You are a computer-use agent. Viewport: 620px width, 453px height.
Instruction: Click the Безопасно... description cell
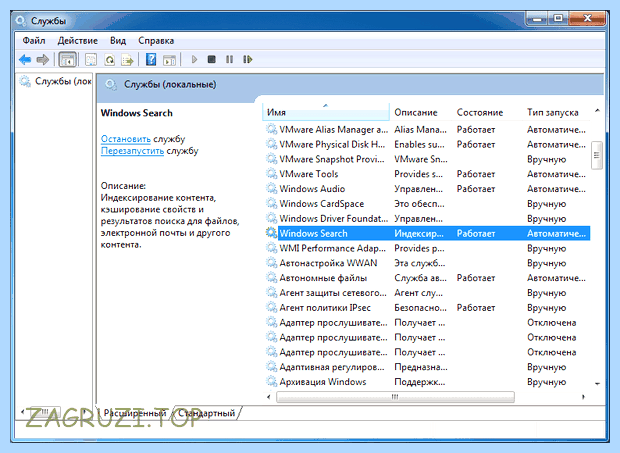tap(420, 308)
